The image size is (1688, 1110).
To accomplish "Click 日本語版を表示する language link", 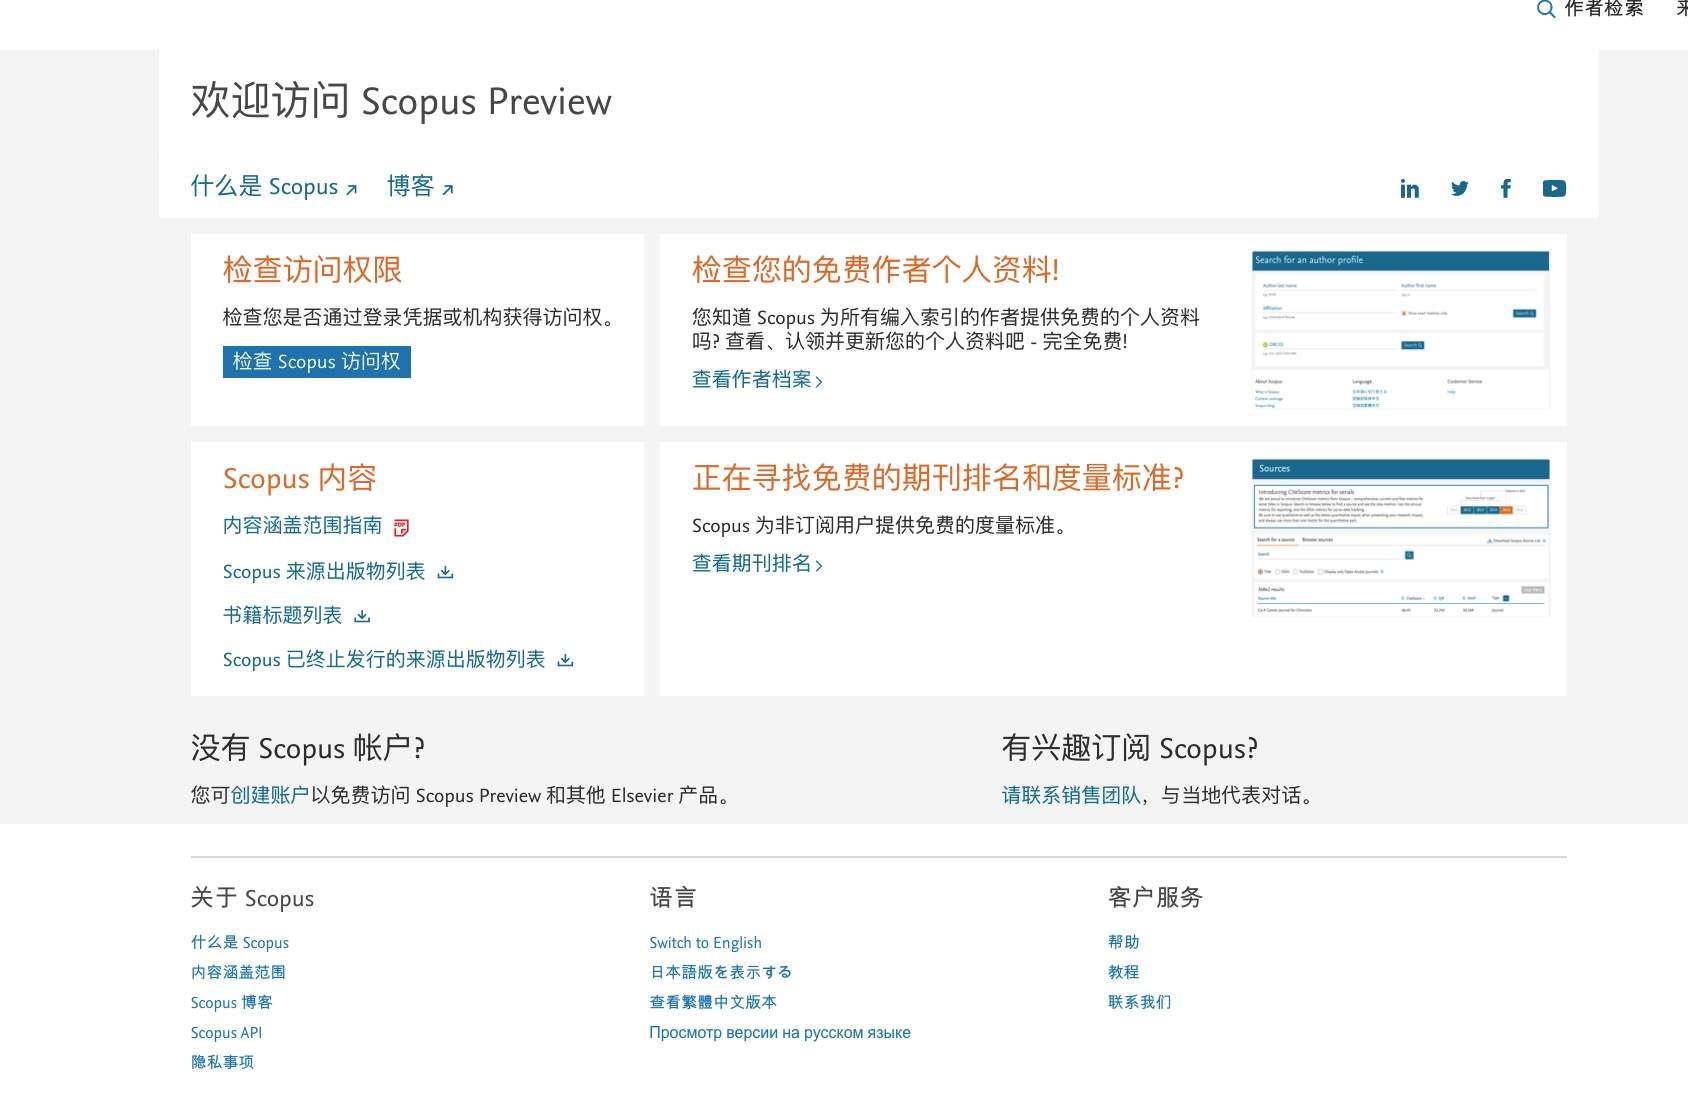I will pos(720,972).
